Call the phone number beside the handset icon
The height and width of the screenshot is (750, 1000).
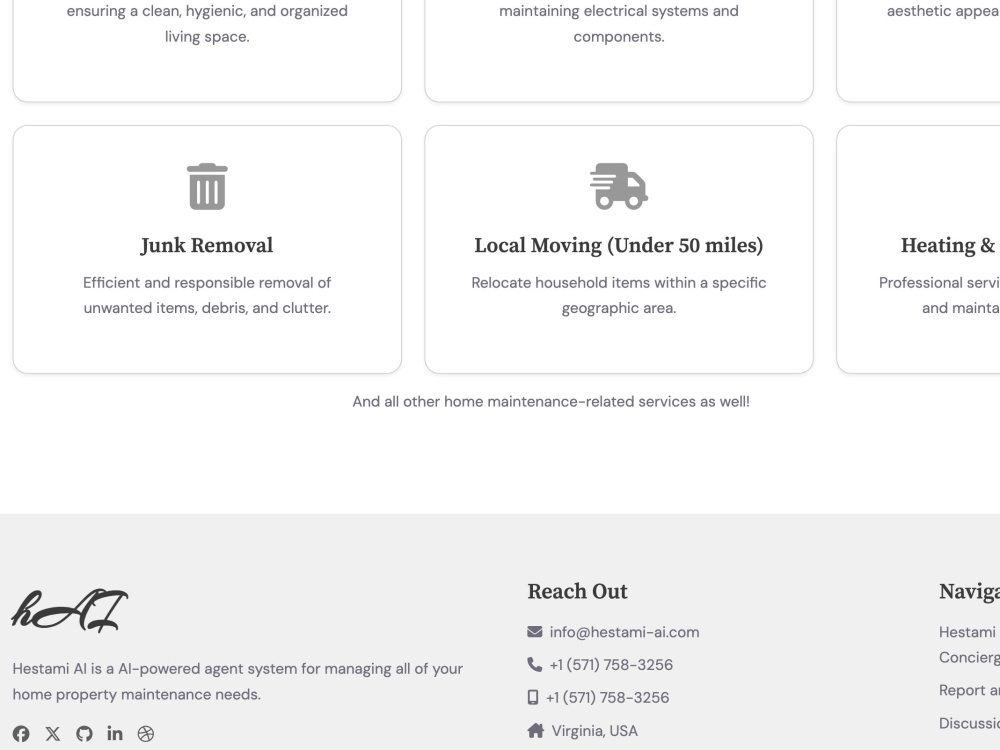[611, 665]
